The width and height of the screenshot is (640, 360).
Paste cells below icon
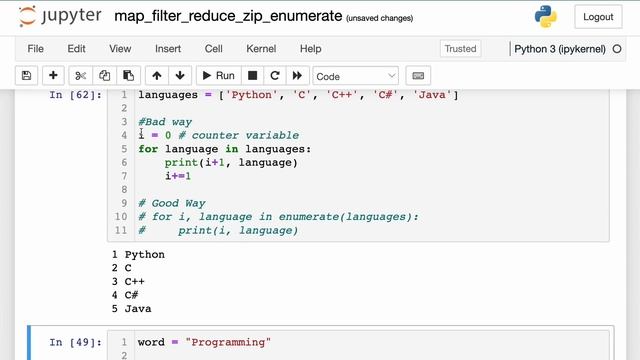click(x=128, y=76)
